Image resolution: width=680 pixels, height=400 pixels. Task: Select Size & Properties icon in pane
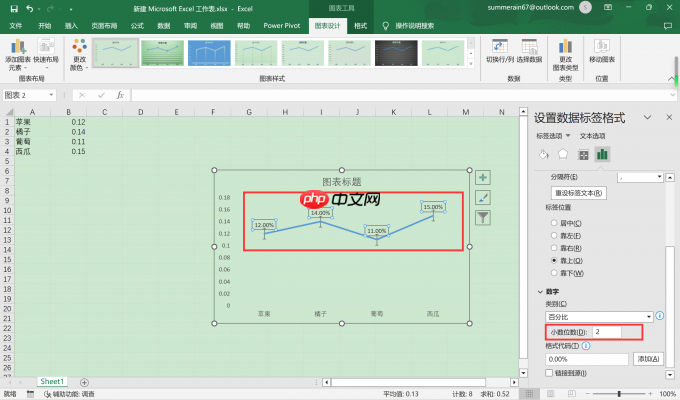tap(583, 155)
